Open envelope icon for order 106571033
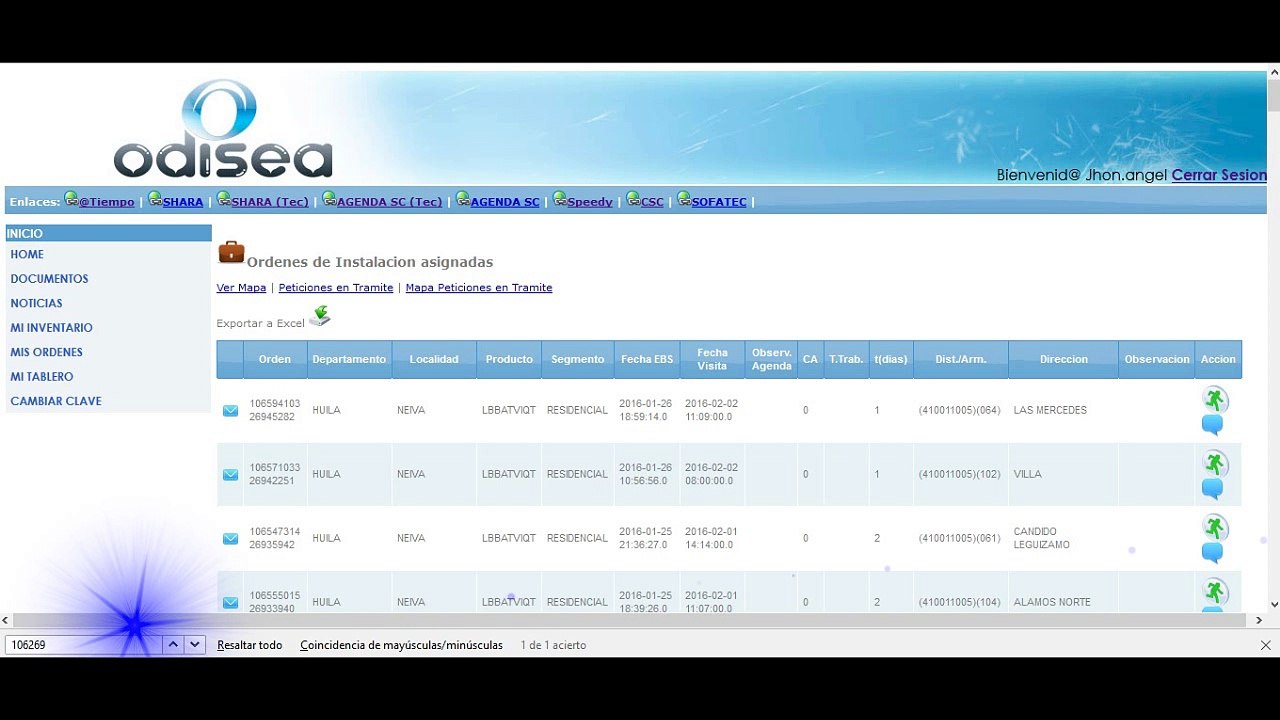The height and width of the screenshot is (720, 1280). coord(231,475)
